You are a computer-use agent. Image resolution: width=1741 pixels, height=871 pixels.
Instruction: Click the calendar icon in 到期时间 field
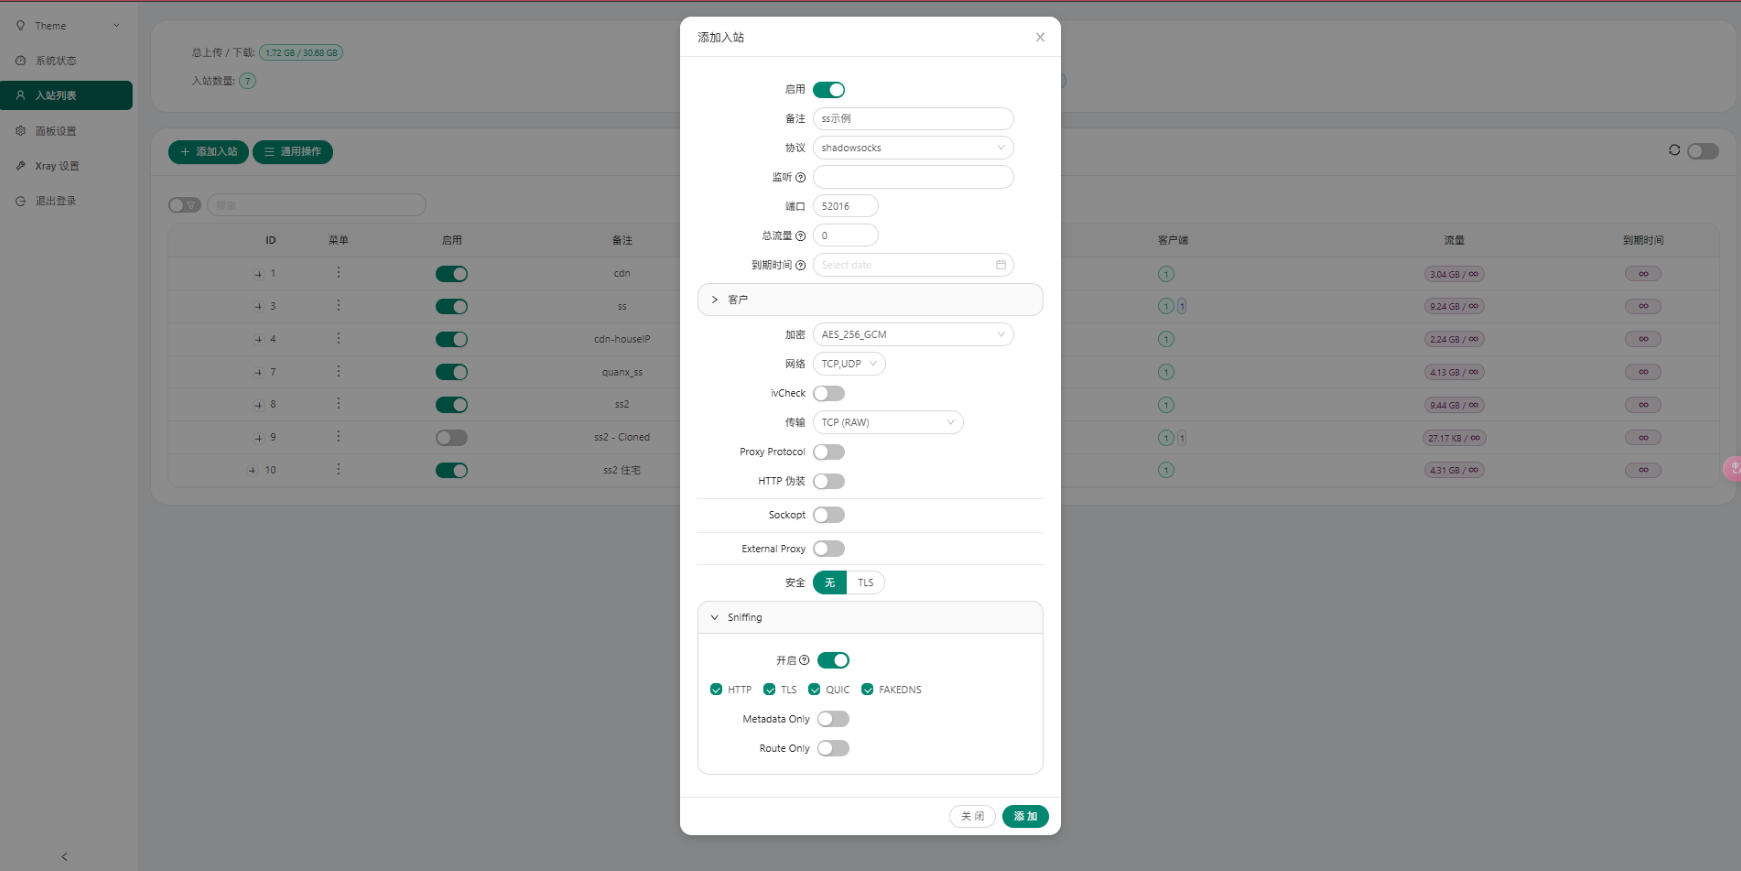tap(1000, 265)
